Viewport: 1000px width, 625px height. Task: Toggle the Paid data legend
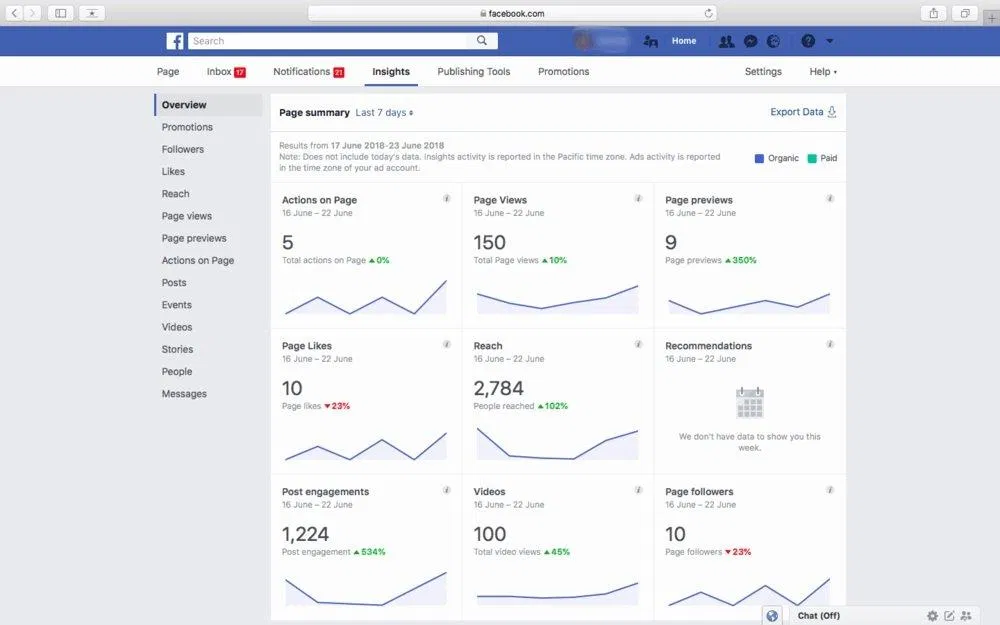812,157
